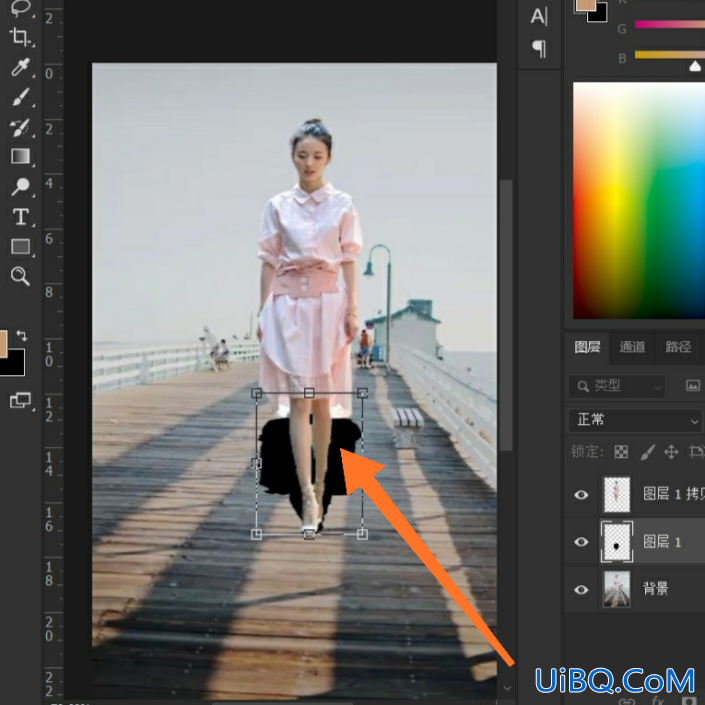Pick a color in the spectrum field
The image size is (705, 705).
pyautogui.click(x=639, y=201)
